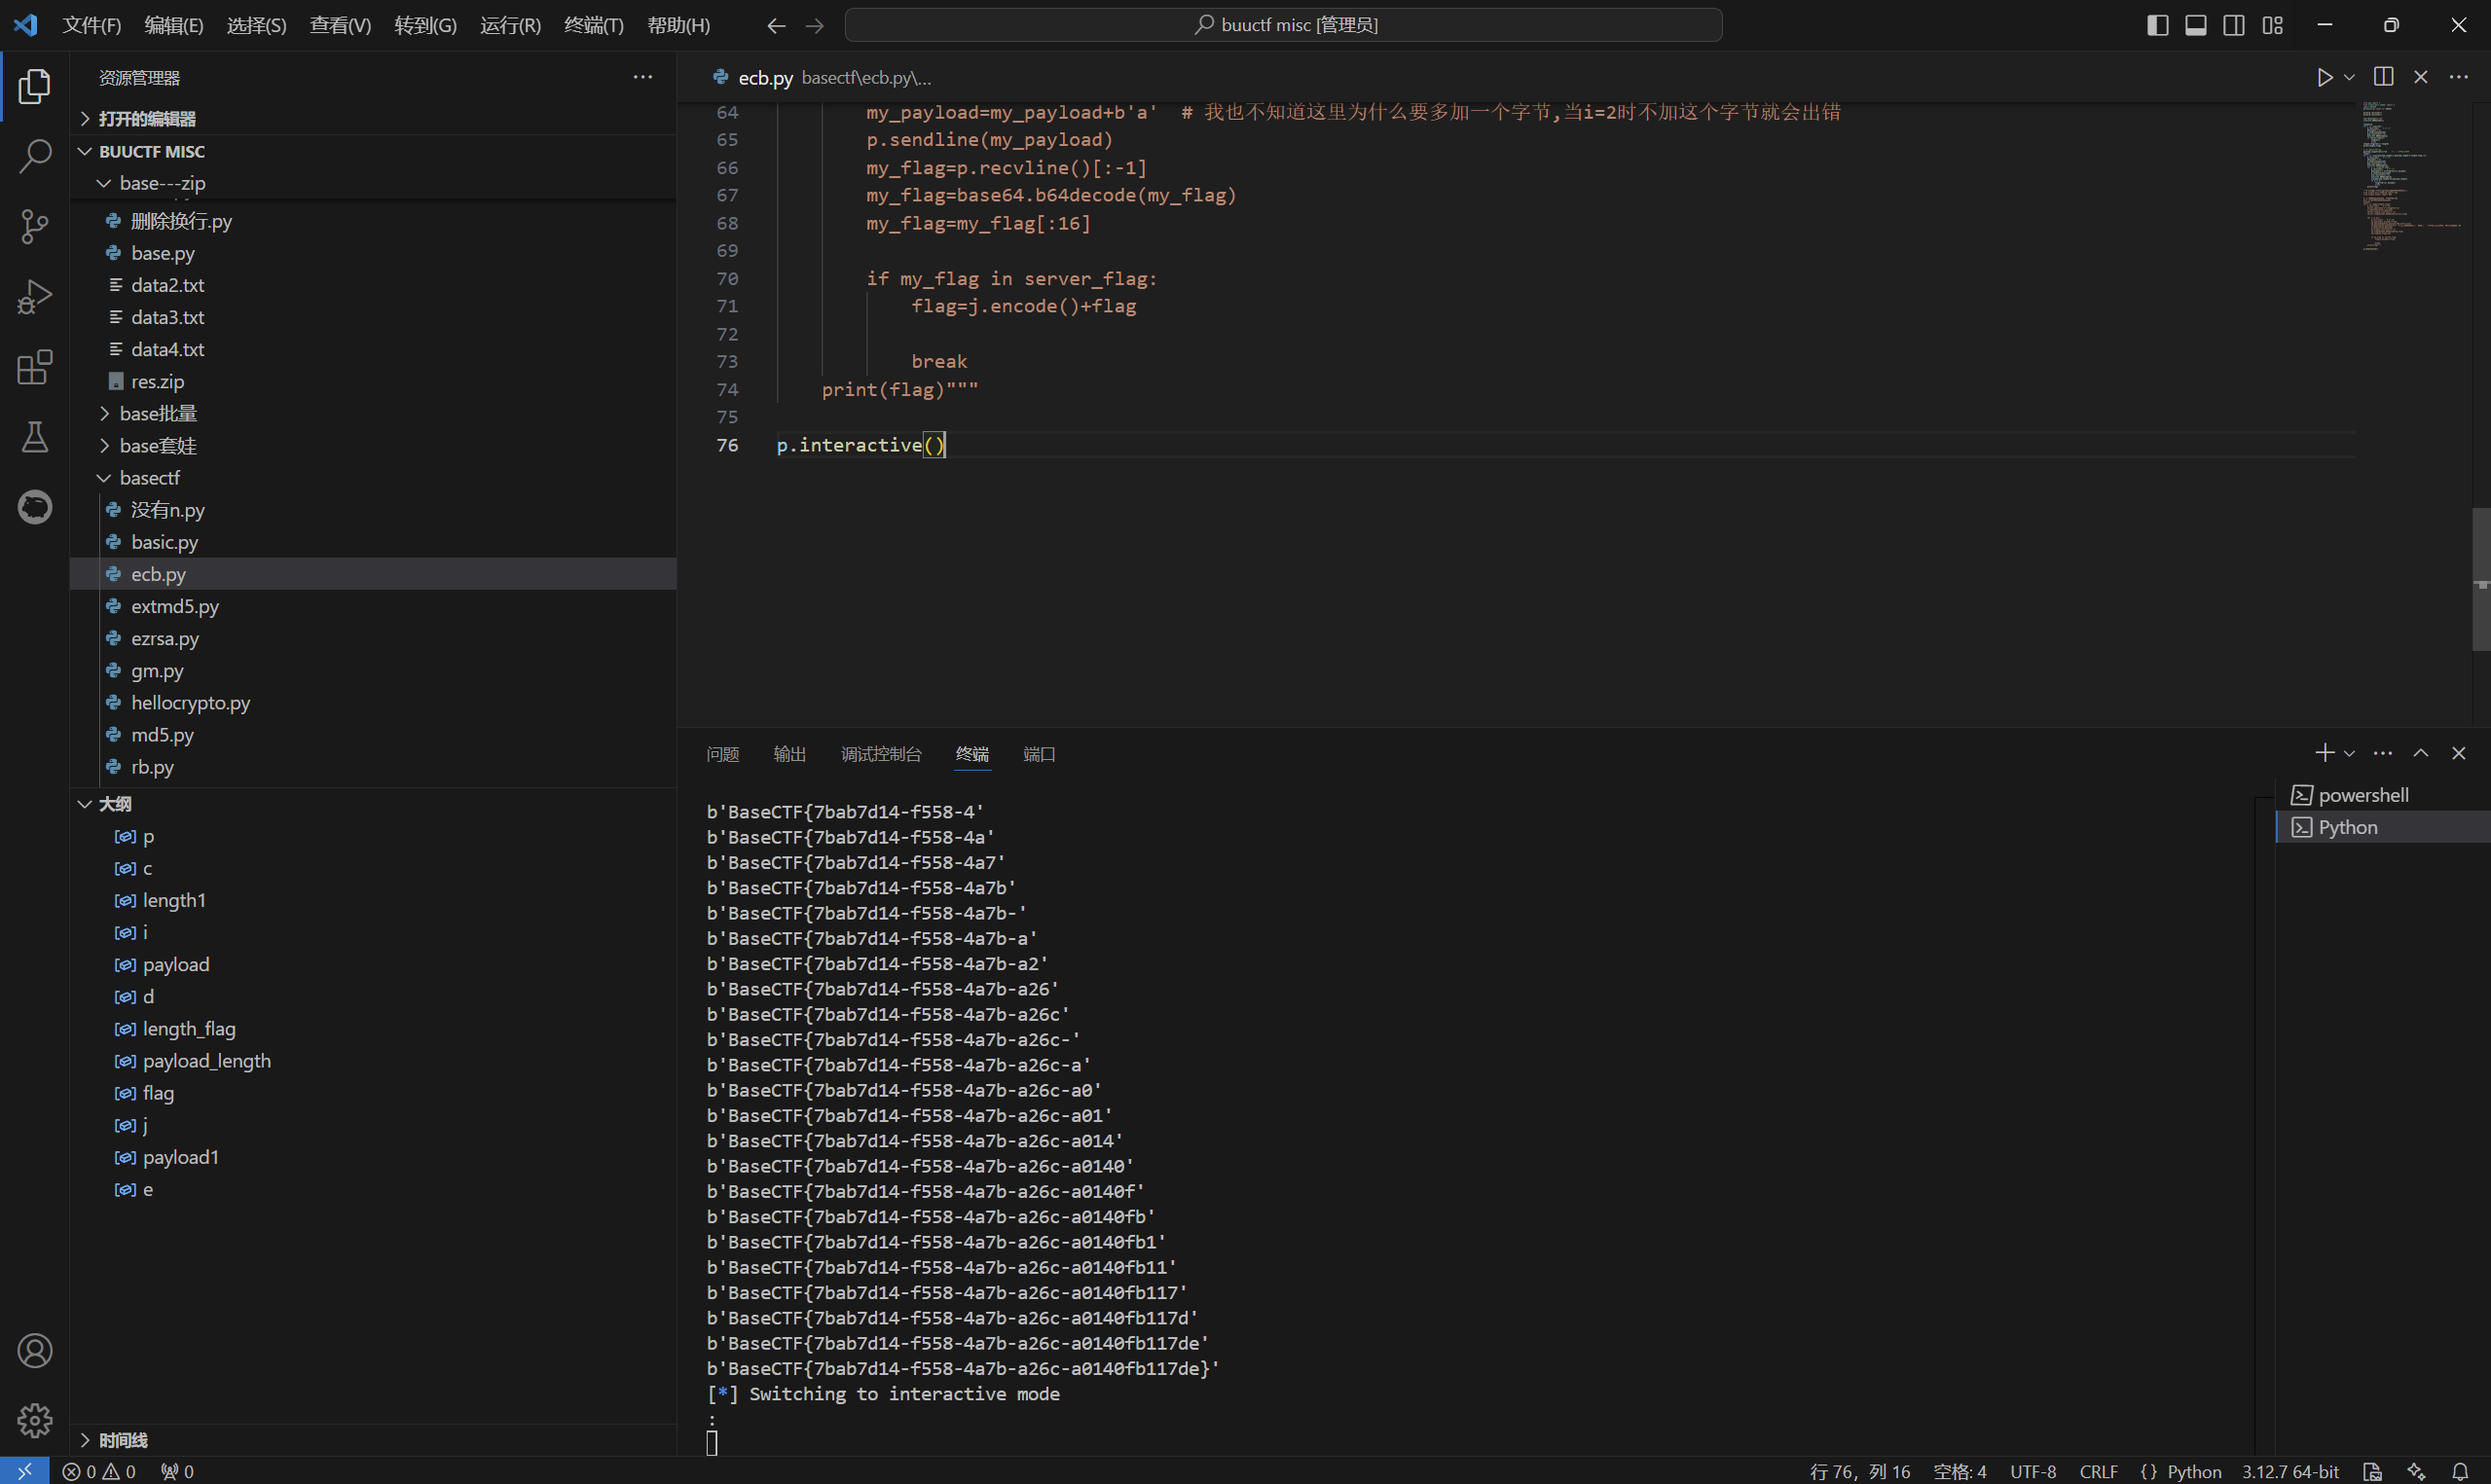Open hellocrypto.py in the file tree
Screen dimensions: 2491x1484
point(373,703)
